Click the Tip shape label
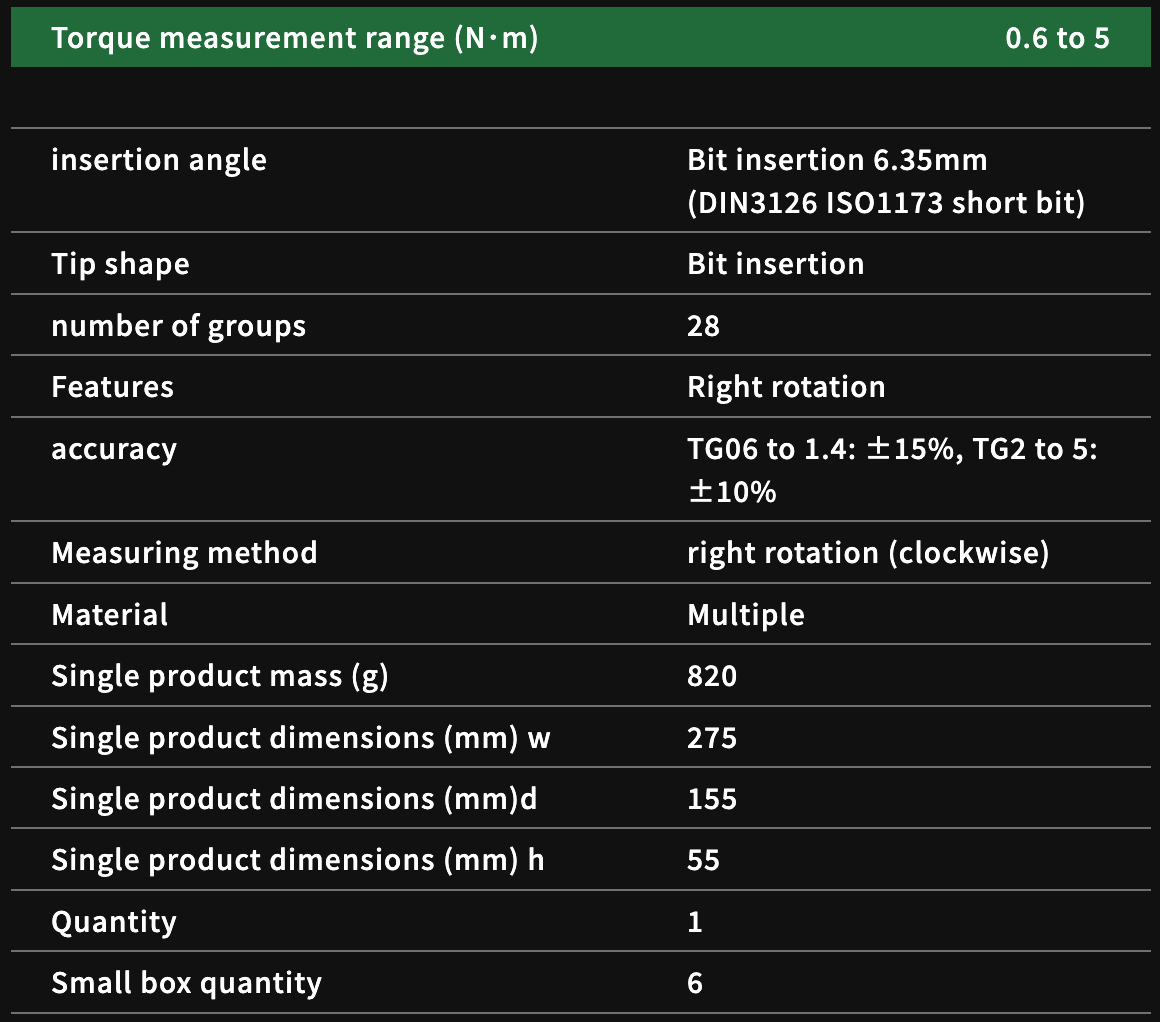The height and width of the screenshot is (1022, 1160). [120, 264]
